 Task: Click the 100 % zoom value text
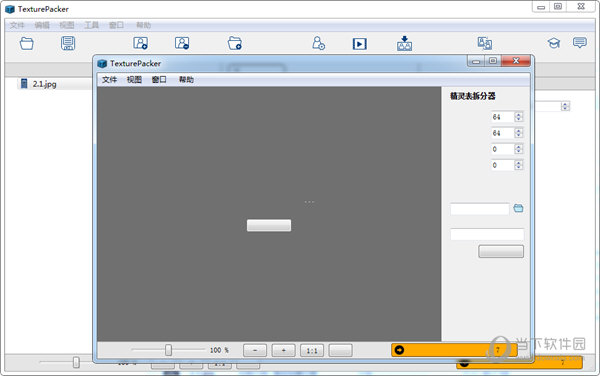pos(219,350)
